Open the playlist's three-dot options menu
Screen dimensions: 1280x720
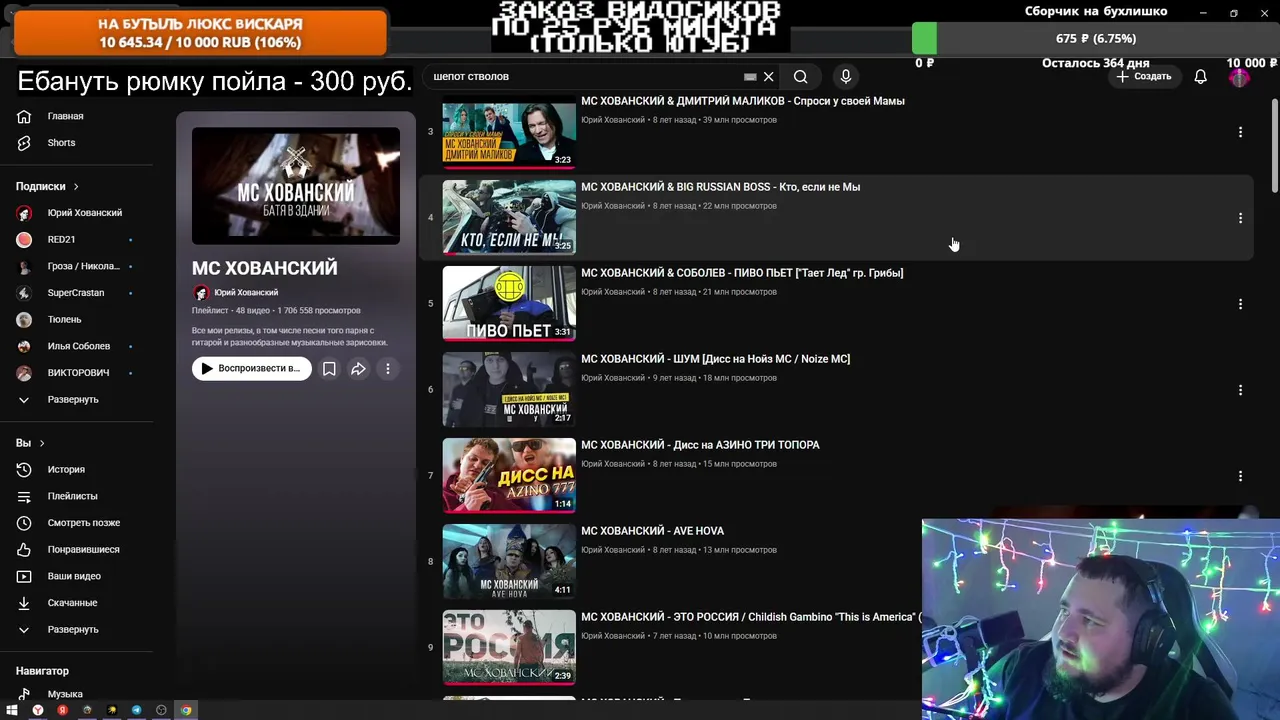pyautogui.click(x=388, y=369)
